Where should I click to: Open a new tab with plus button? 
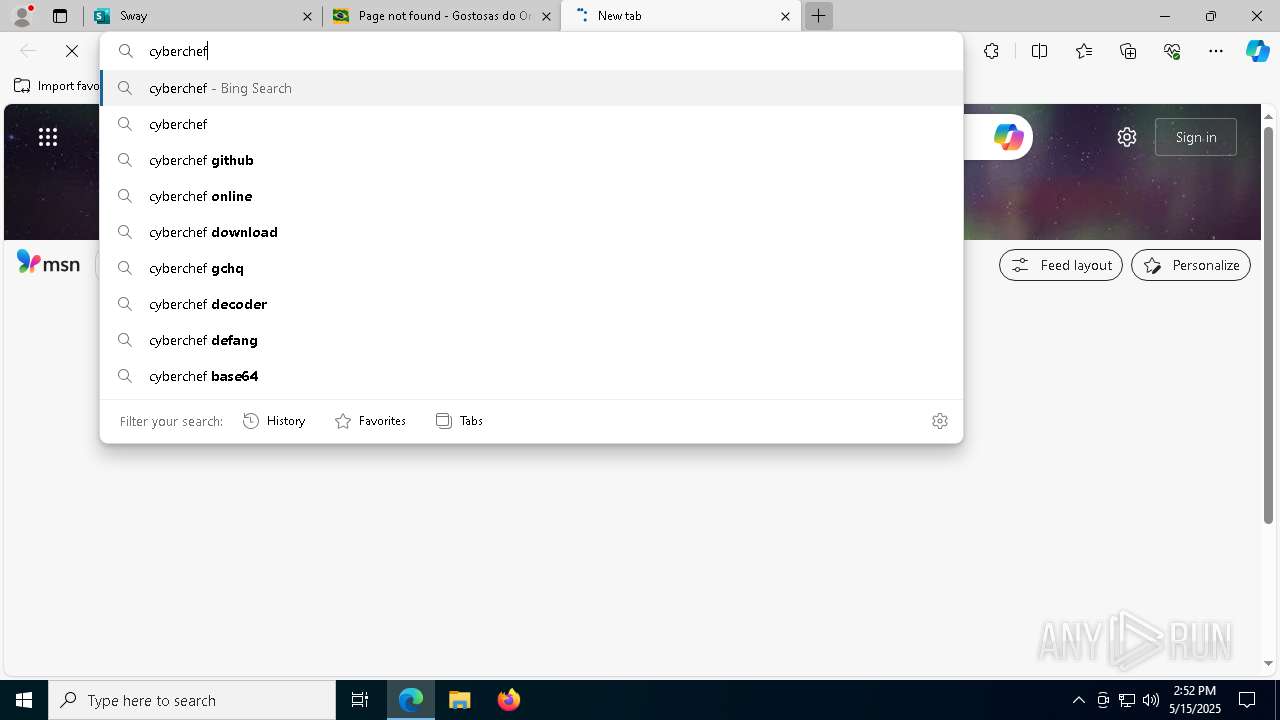click(818, 16)
